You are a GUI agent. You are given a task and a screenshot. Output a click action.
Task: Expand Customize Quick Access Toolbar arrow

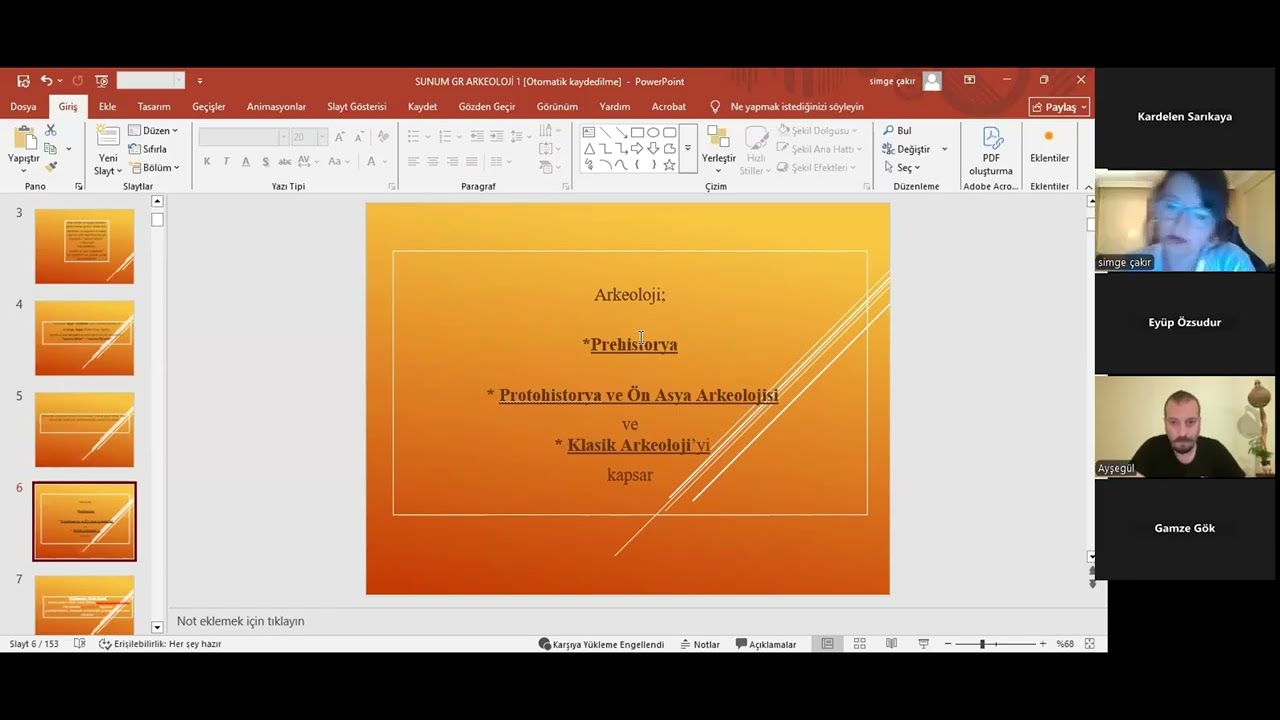[200, 81]
